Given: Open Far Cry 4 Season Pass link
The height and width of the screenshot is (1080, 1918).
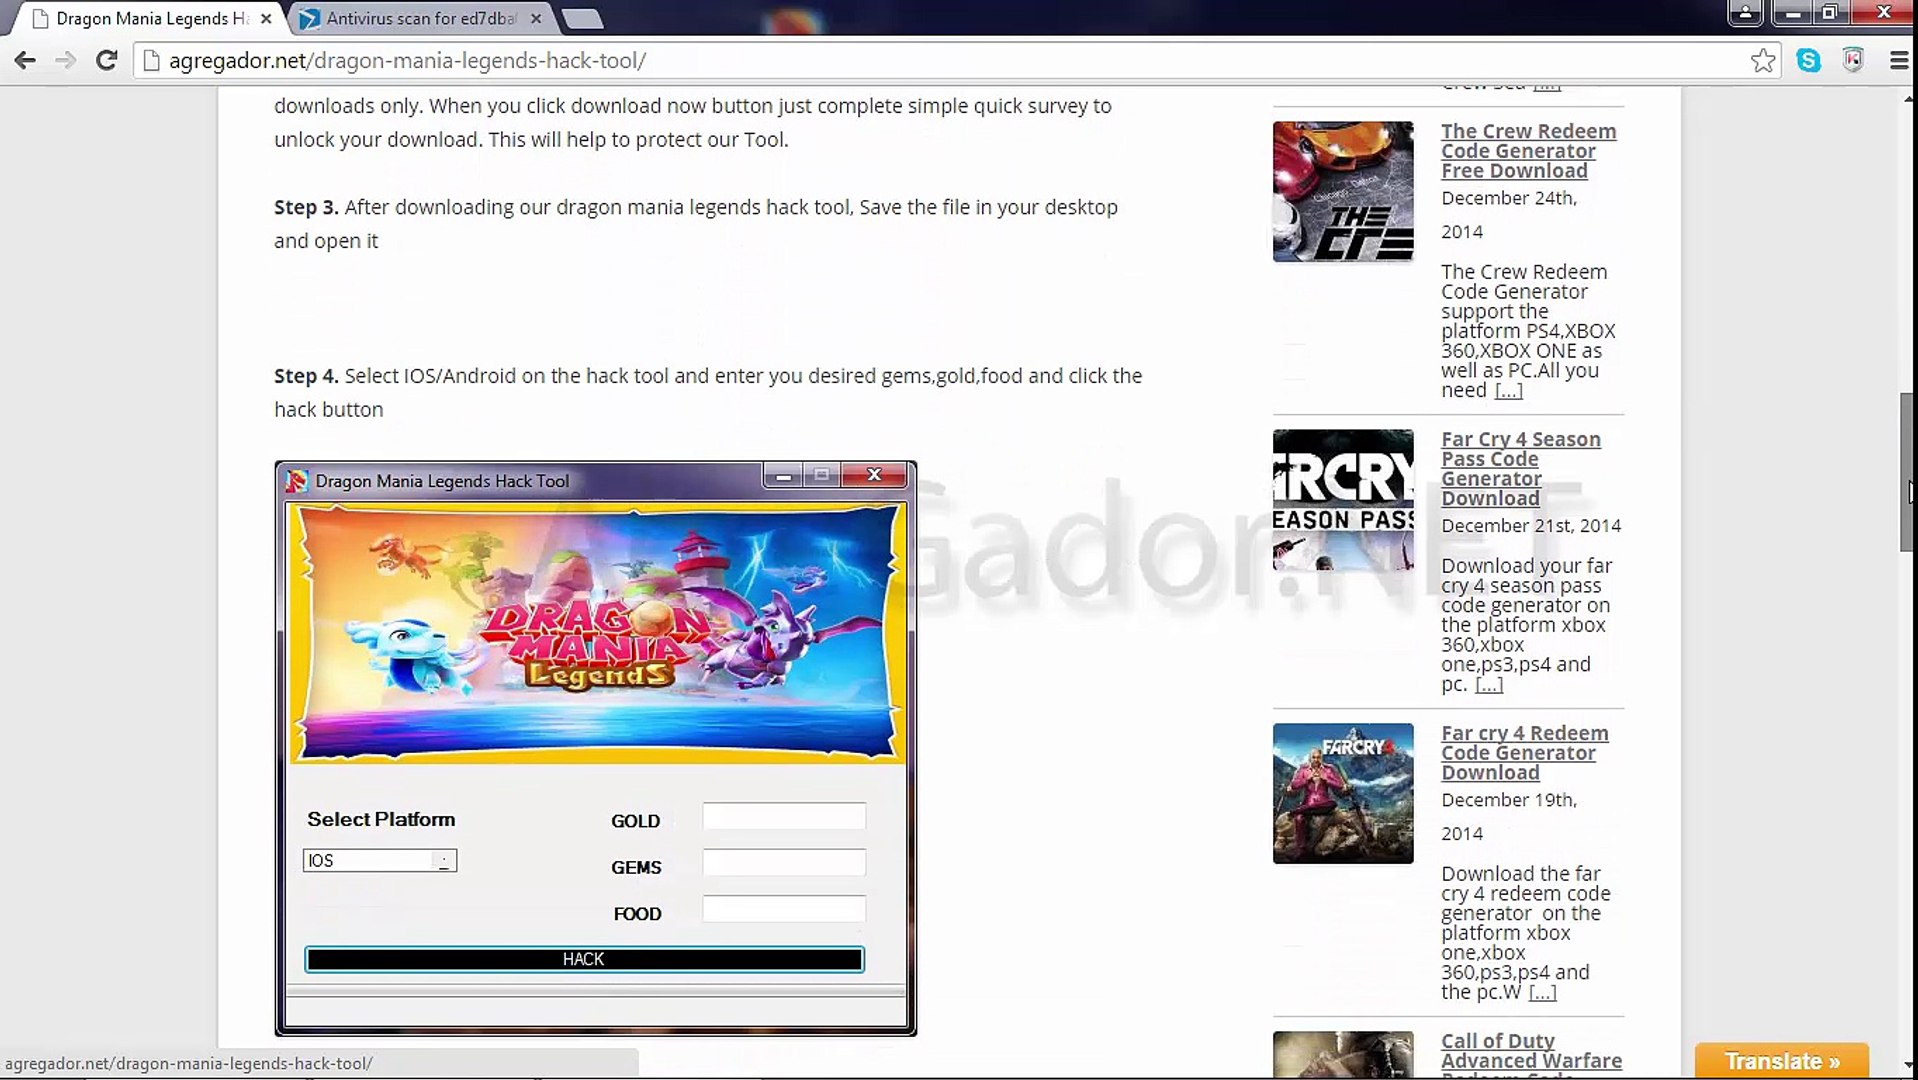Looking at the screenshot, I should click(x=1521, y=469).
